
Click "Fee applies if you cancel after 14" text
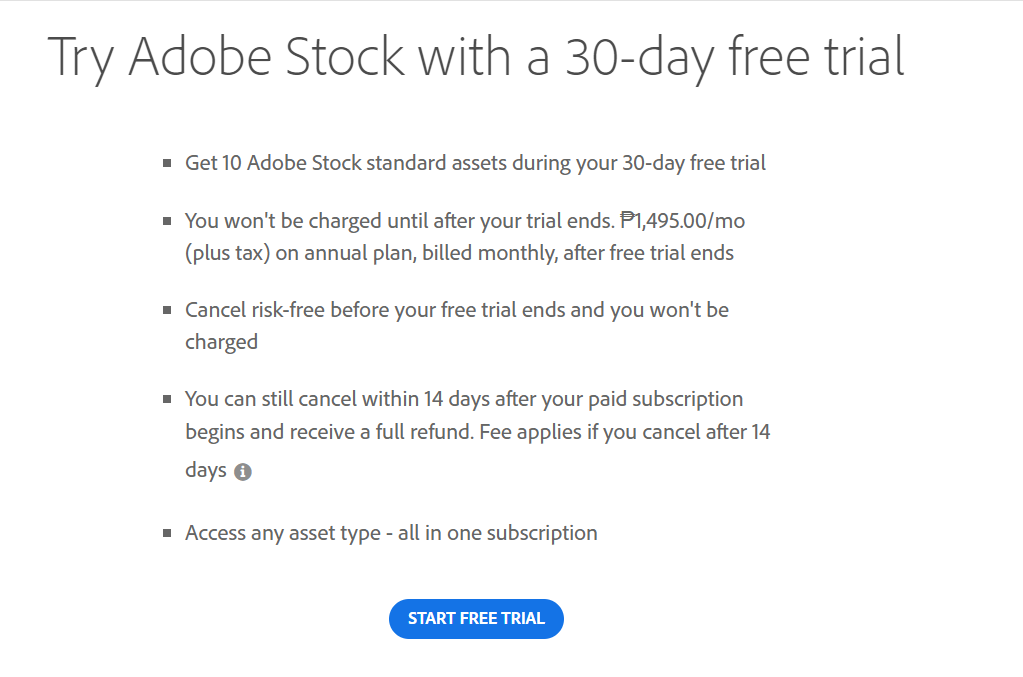[625, 432]
